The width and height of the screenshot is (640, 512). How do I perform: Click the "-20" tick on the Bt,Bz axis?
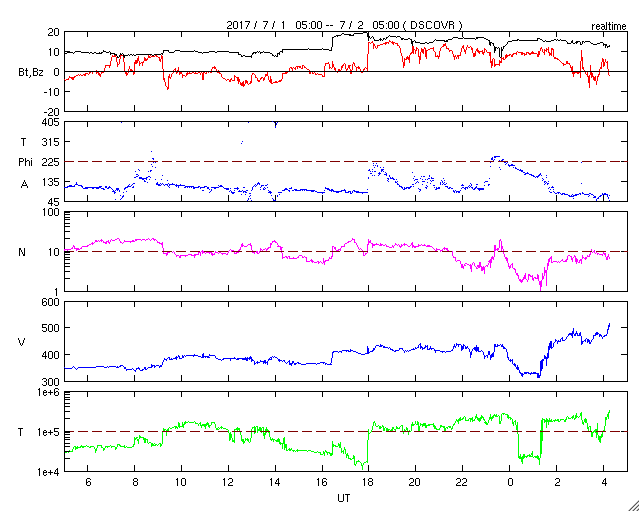click(x=53, y=111)
